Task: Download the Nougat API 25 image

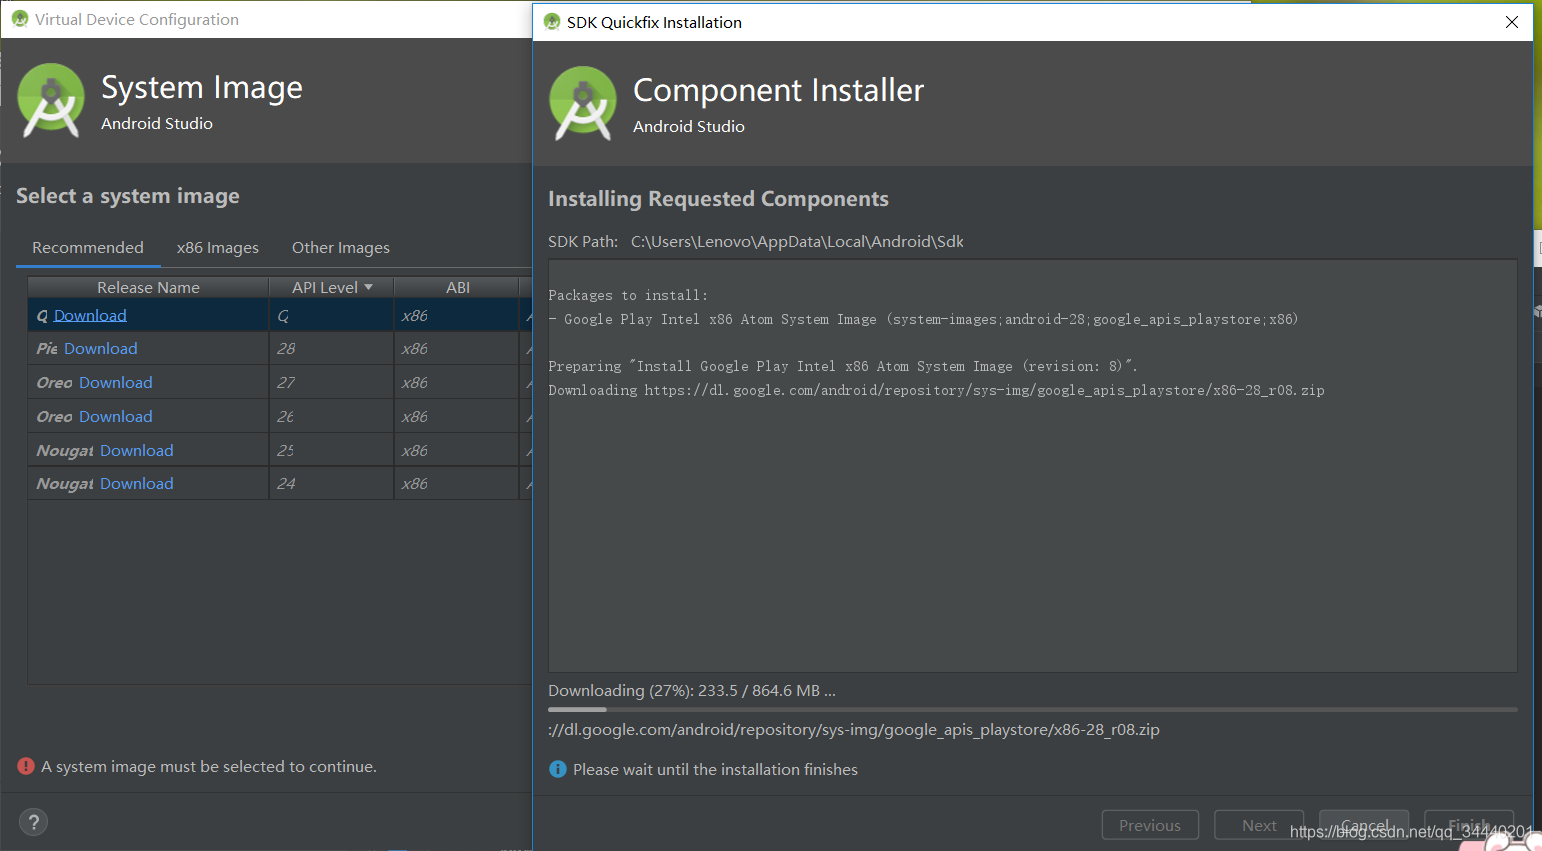Action: click(x=137, y=450)
